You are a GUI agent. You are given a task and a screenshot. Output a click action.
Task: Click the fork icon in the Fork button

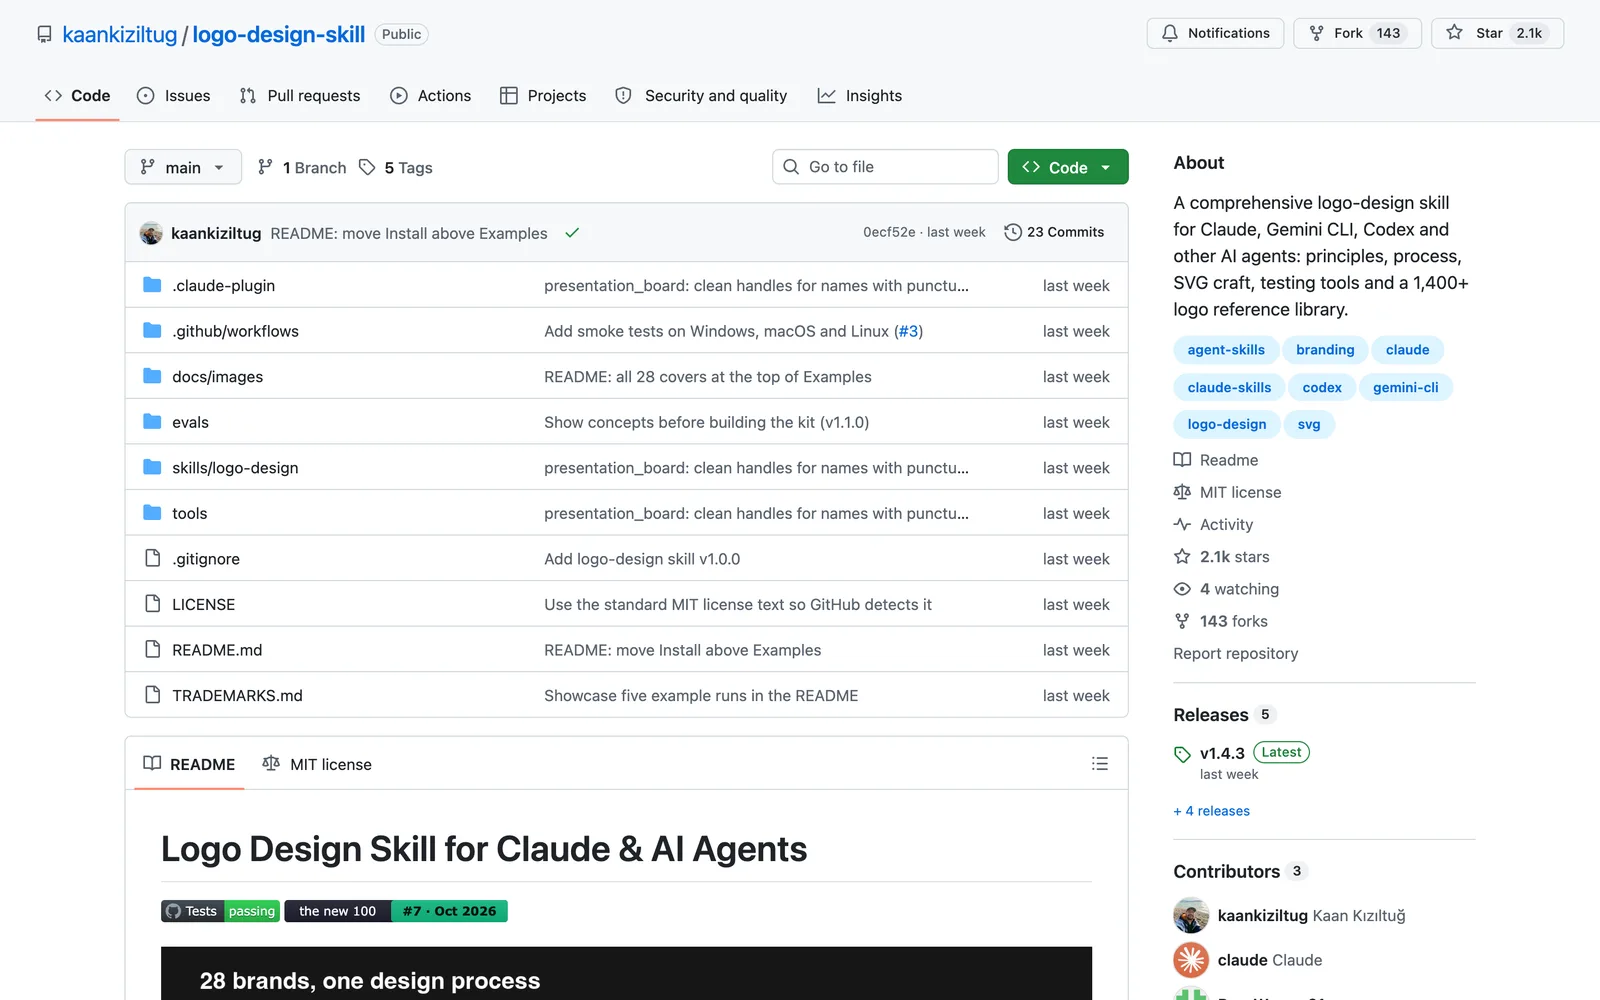click(1316, 33)
